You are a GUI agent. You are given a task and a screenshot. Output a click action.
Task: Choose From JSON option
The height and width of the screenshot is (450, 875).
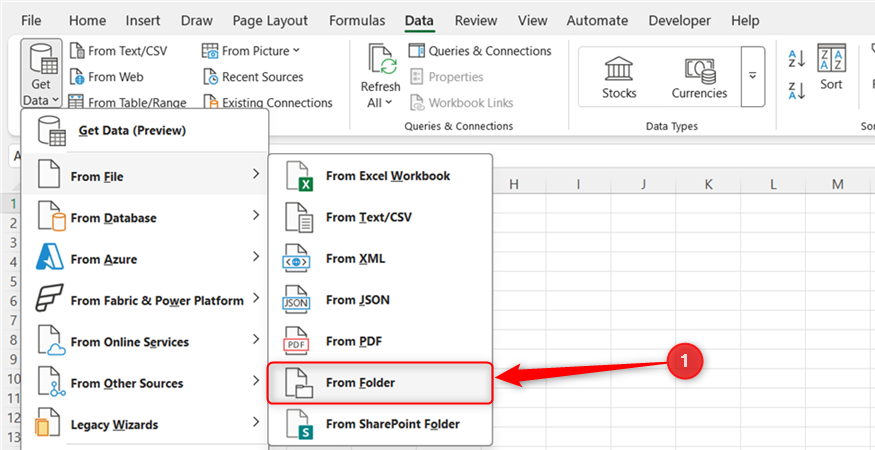(381, 300)
